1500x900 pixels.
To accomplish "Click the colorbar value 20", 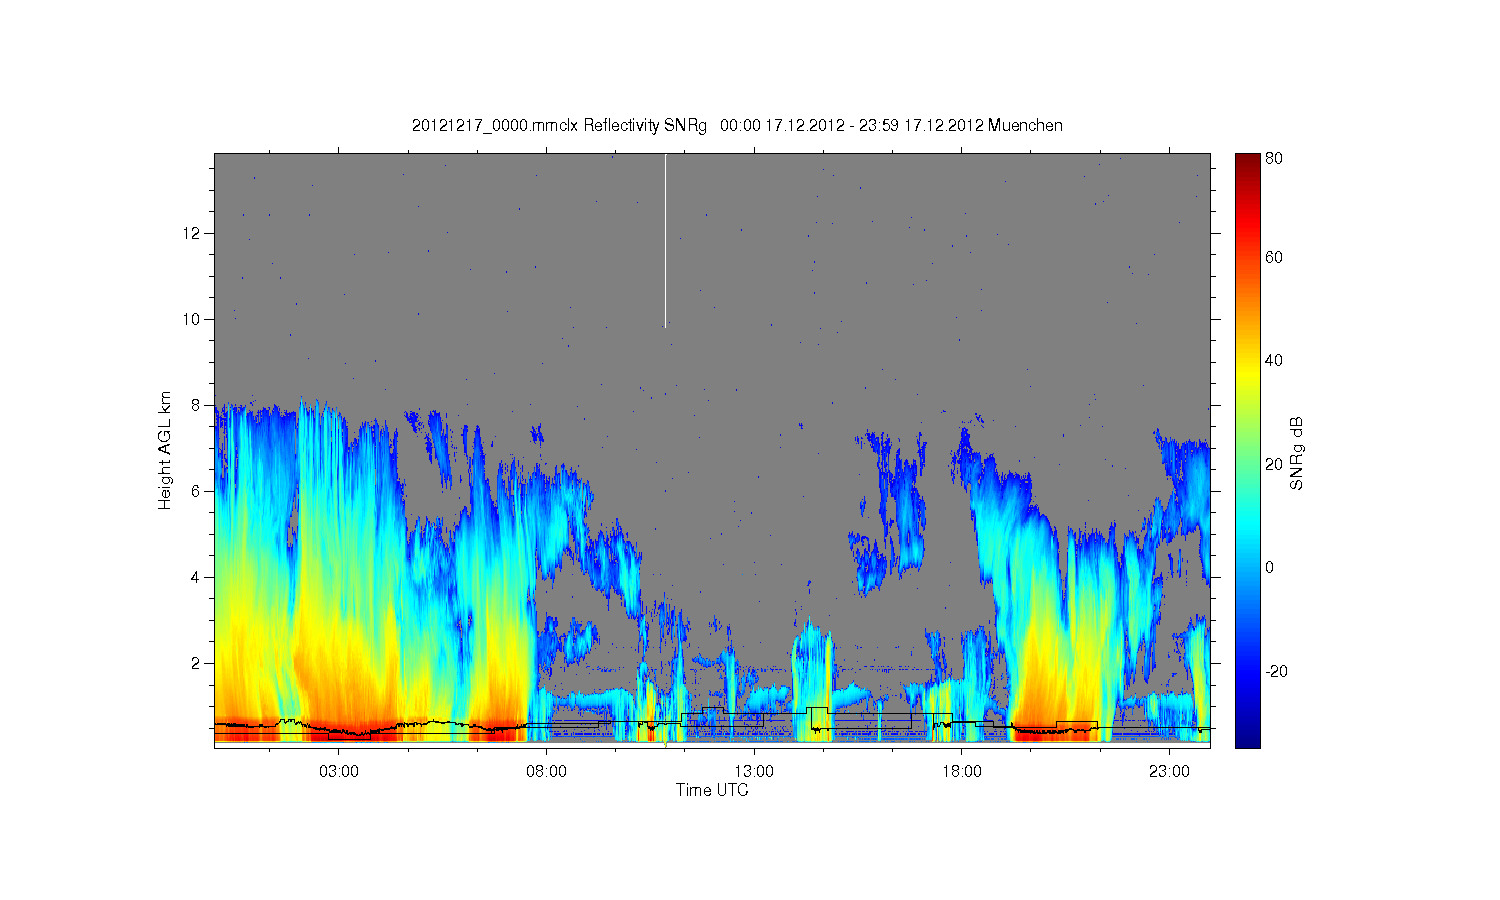I will tap(1274, 464).
